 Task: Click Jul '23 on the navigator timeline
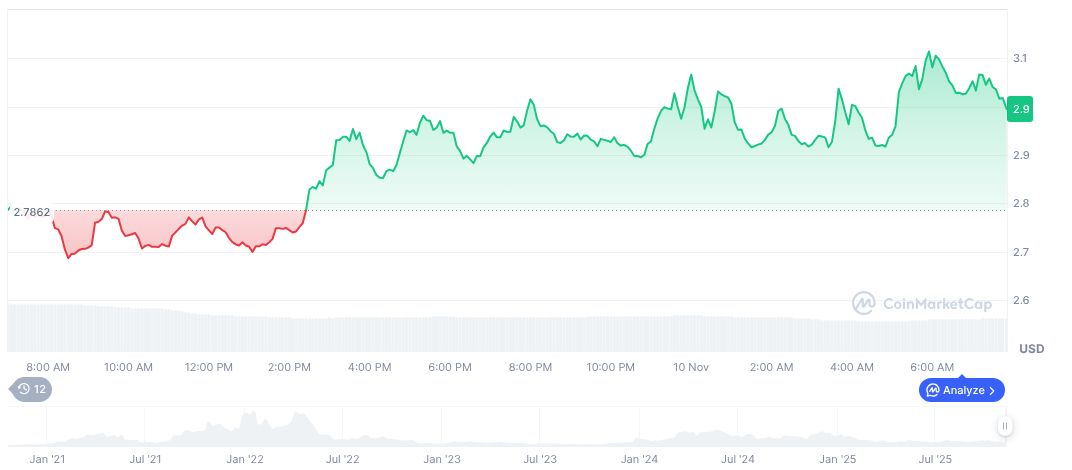(540, 460)
